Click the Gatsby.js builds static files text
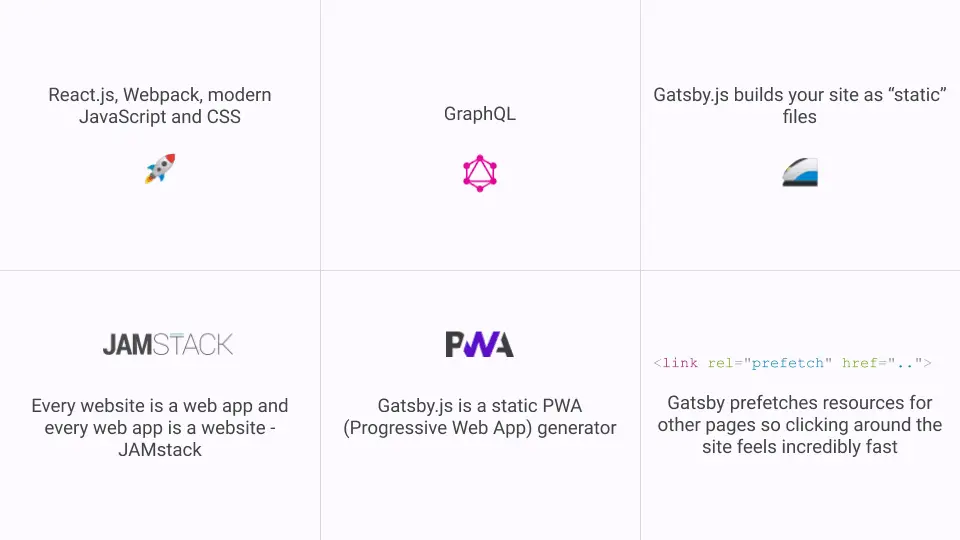This screenshot has height=540, width=960. (800, 105)
